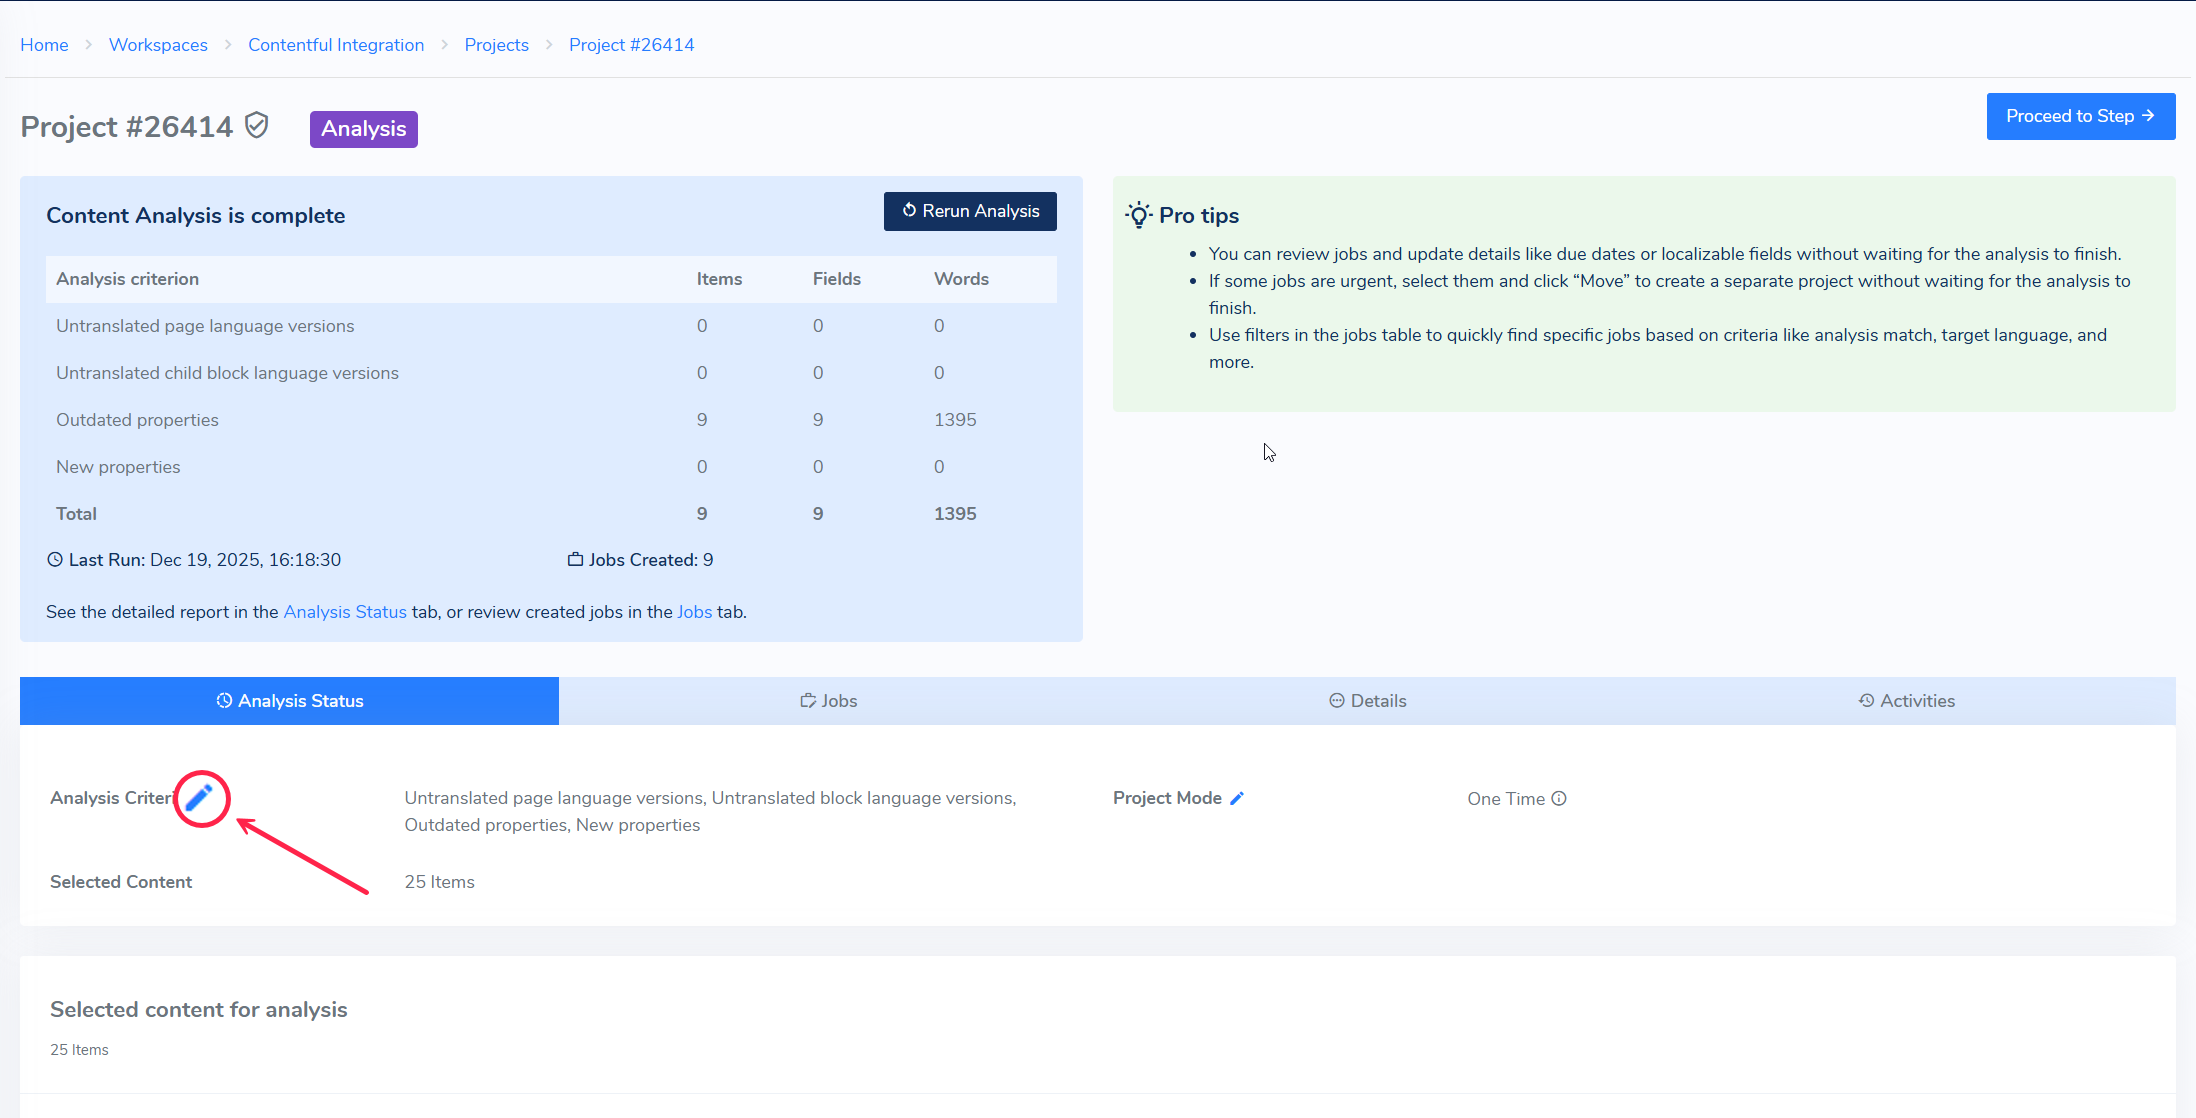The width and height of the screenshot is (2196, 1118).
Task: Click the Total words value 1395
Action: (x=955, y=514)
